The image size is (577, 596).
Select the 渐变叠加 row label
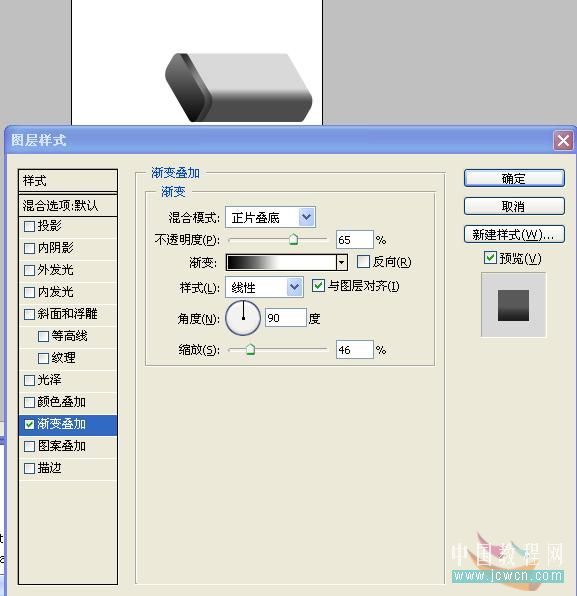click(62, 424)
